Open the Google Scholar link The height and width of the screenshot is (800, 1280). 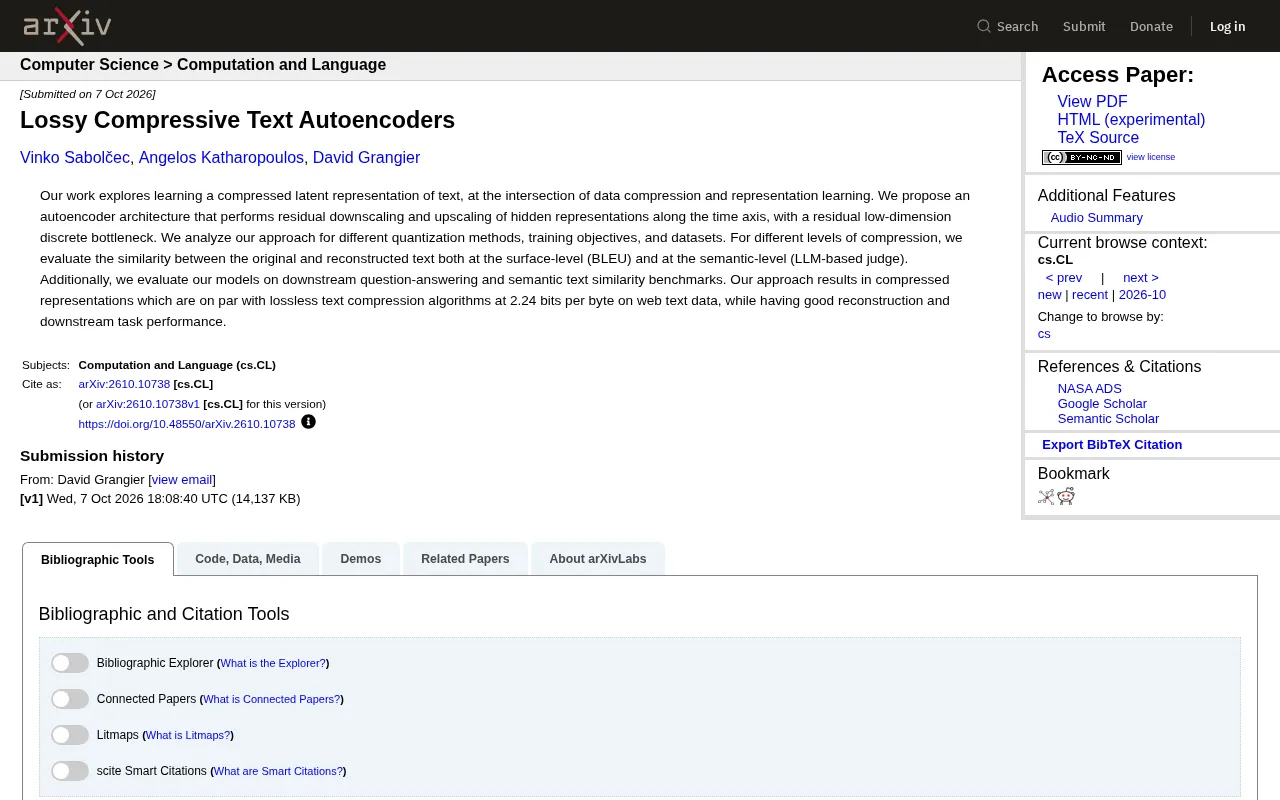click(1102, 404)
